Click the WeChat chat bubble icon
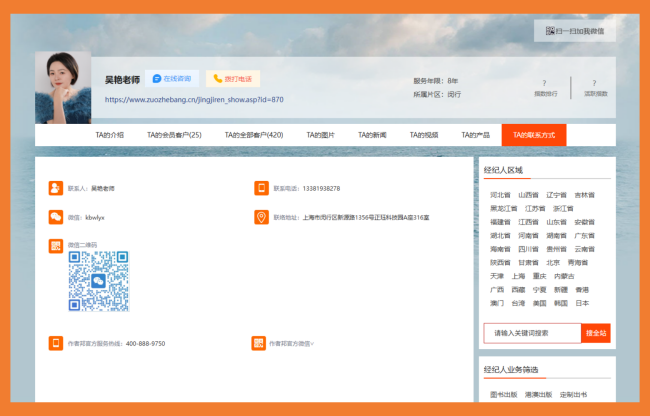This screenshot has width=650, height=416. click(55, 217)
